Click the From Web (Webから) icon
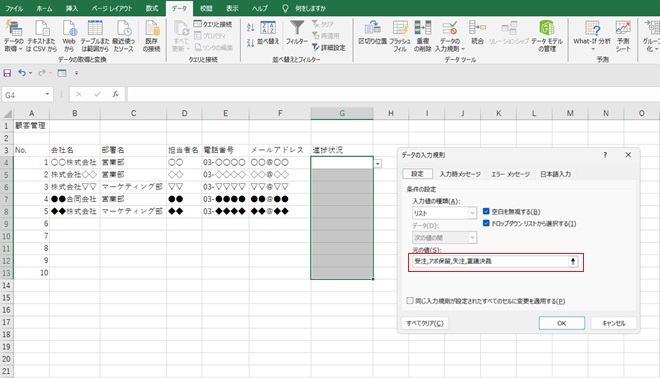This screenshot has height=378, width=660. pyautogui.click(x=69, y=36)
